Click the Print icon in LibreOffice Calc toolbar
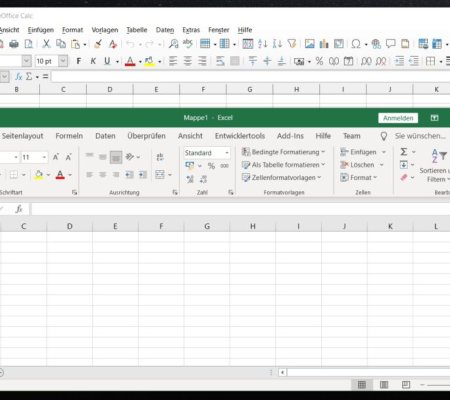This screenshot has height=400, width=450. [14, 44]
